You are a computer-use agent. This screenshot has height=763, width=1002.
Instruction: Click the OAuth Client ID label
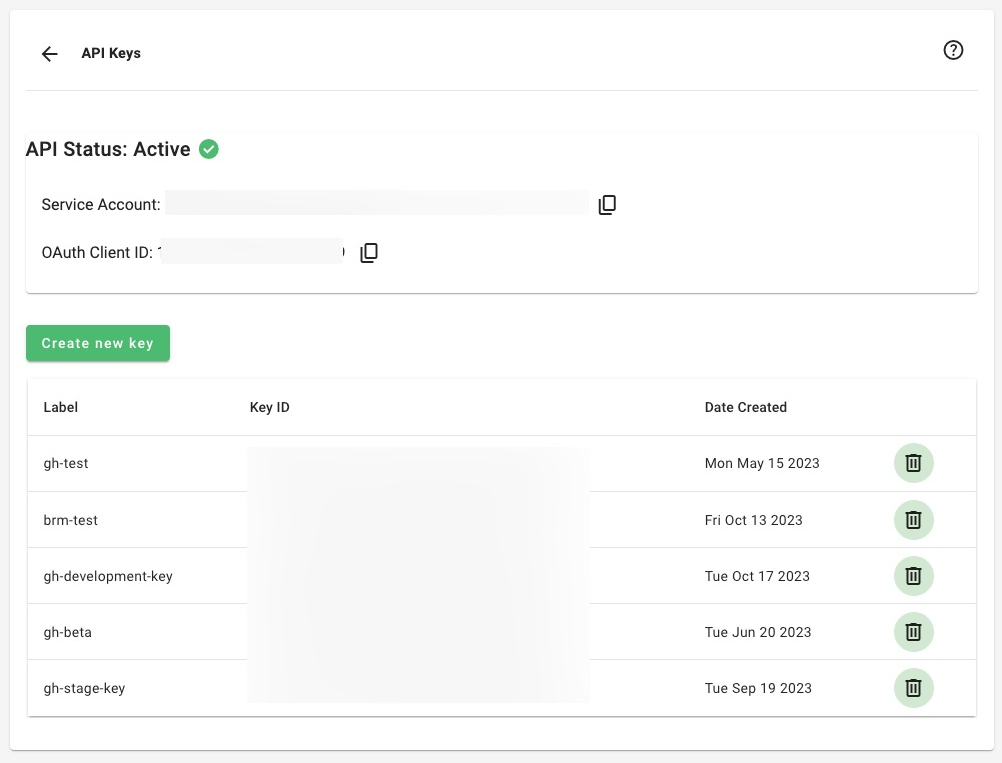pyautogui.click(x=97, y=252)
